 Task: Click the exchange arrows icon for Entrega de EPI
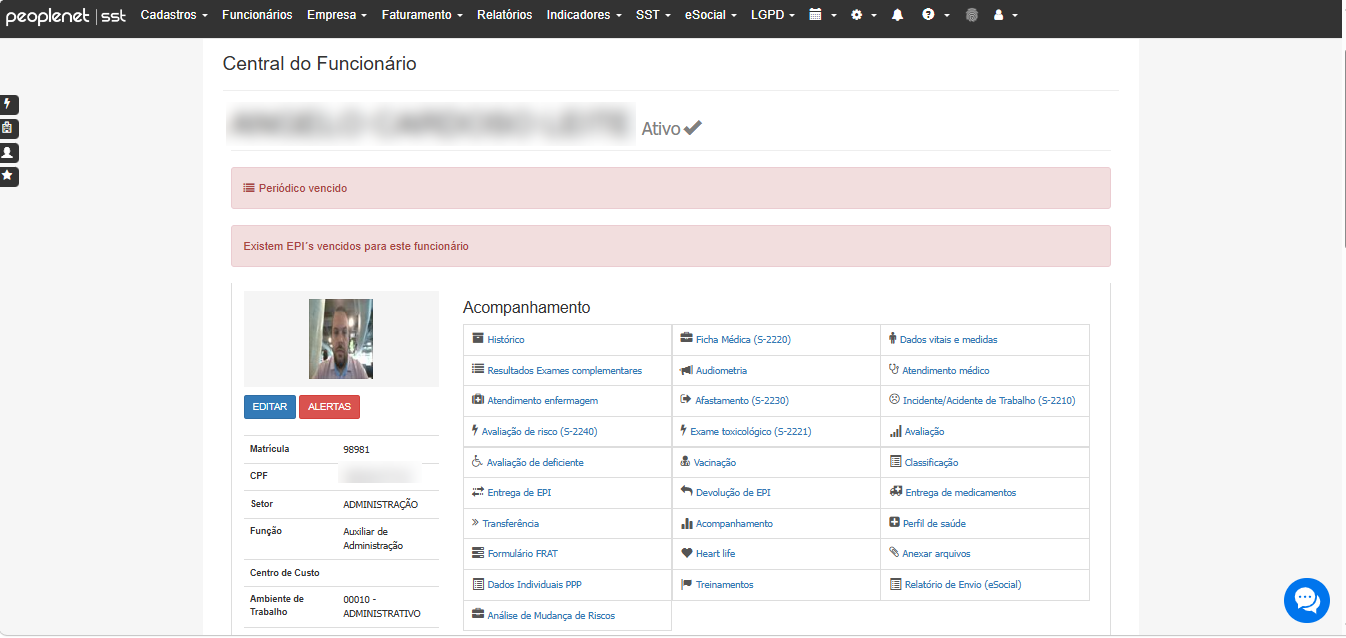coord(478,492)
